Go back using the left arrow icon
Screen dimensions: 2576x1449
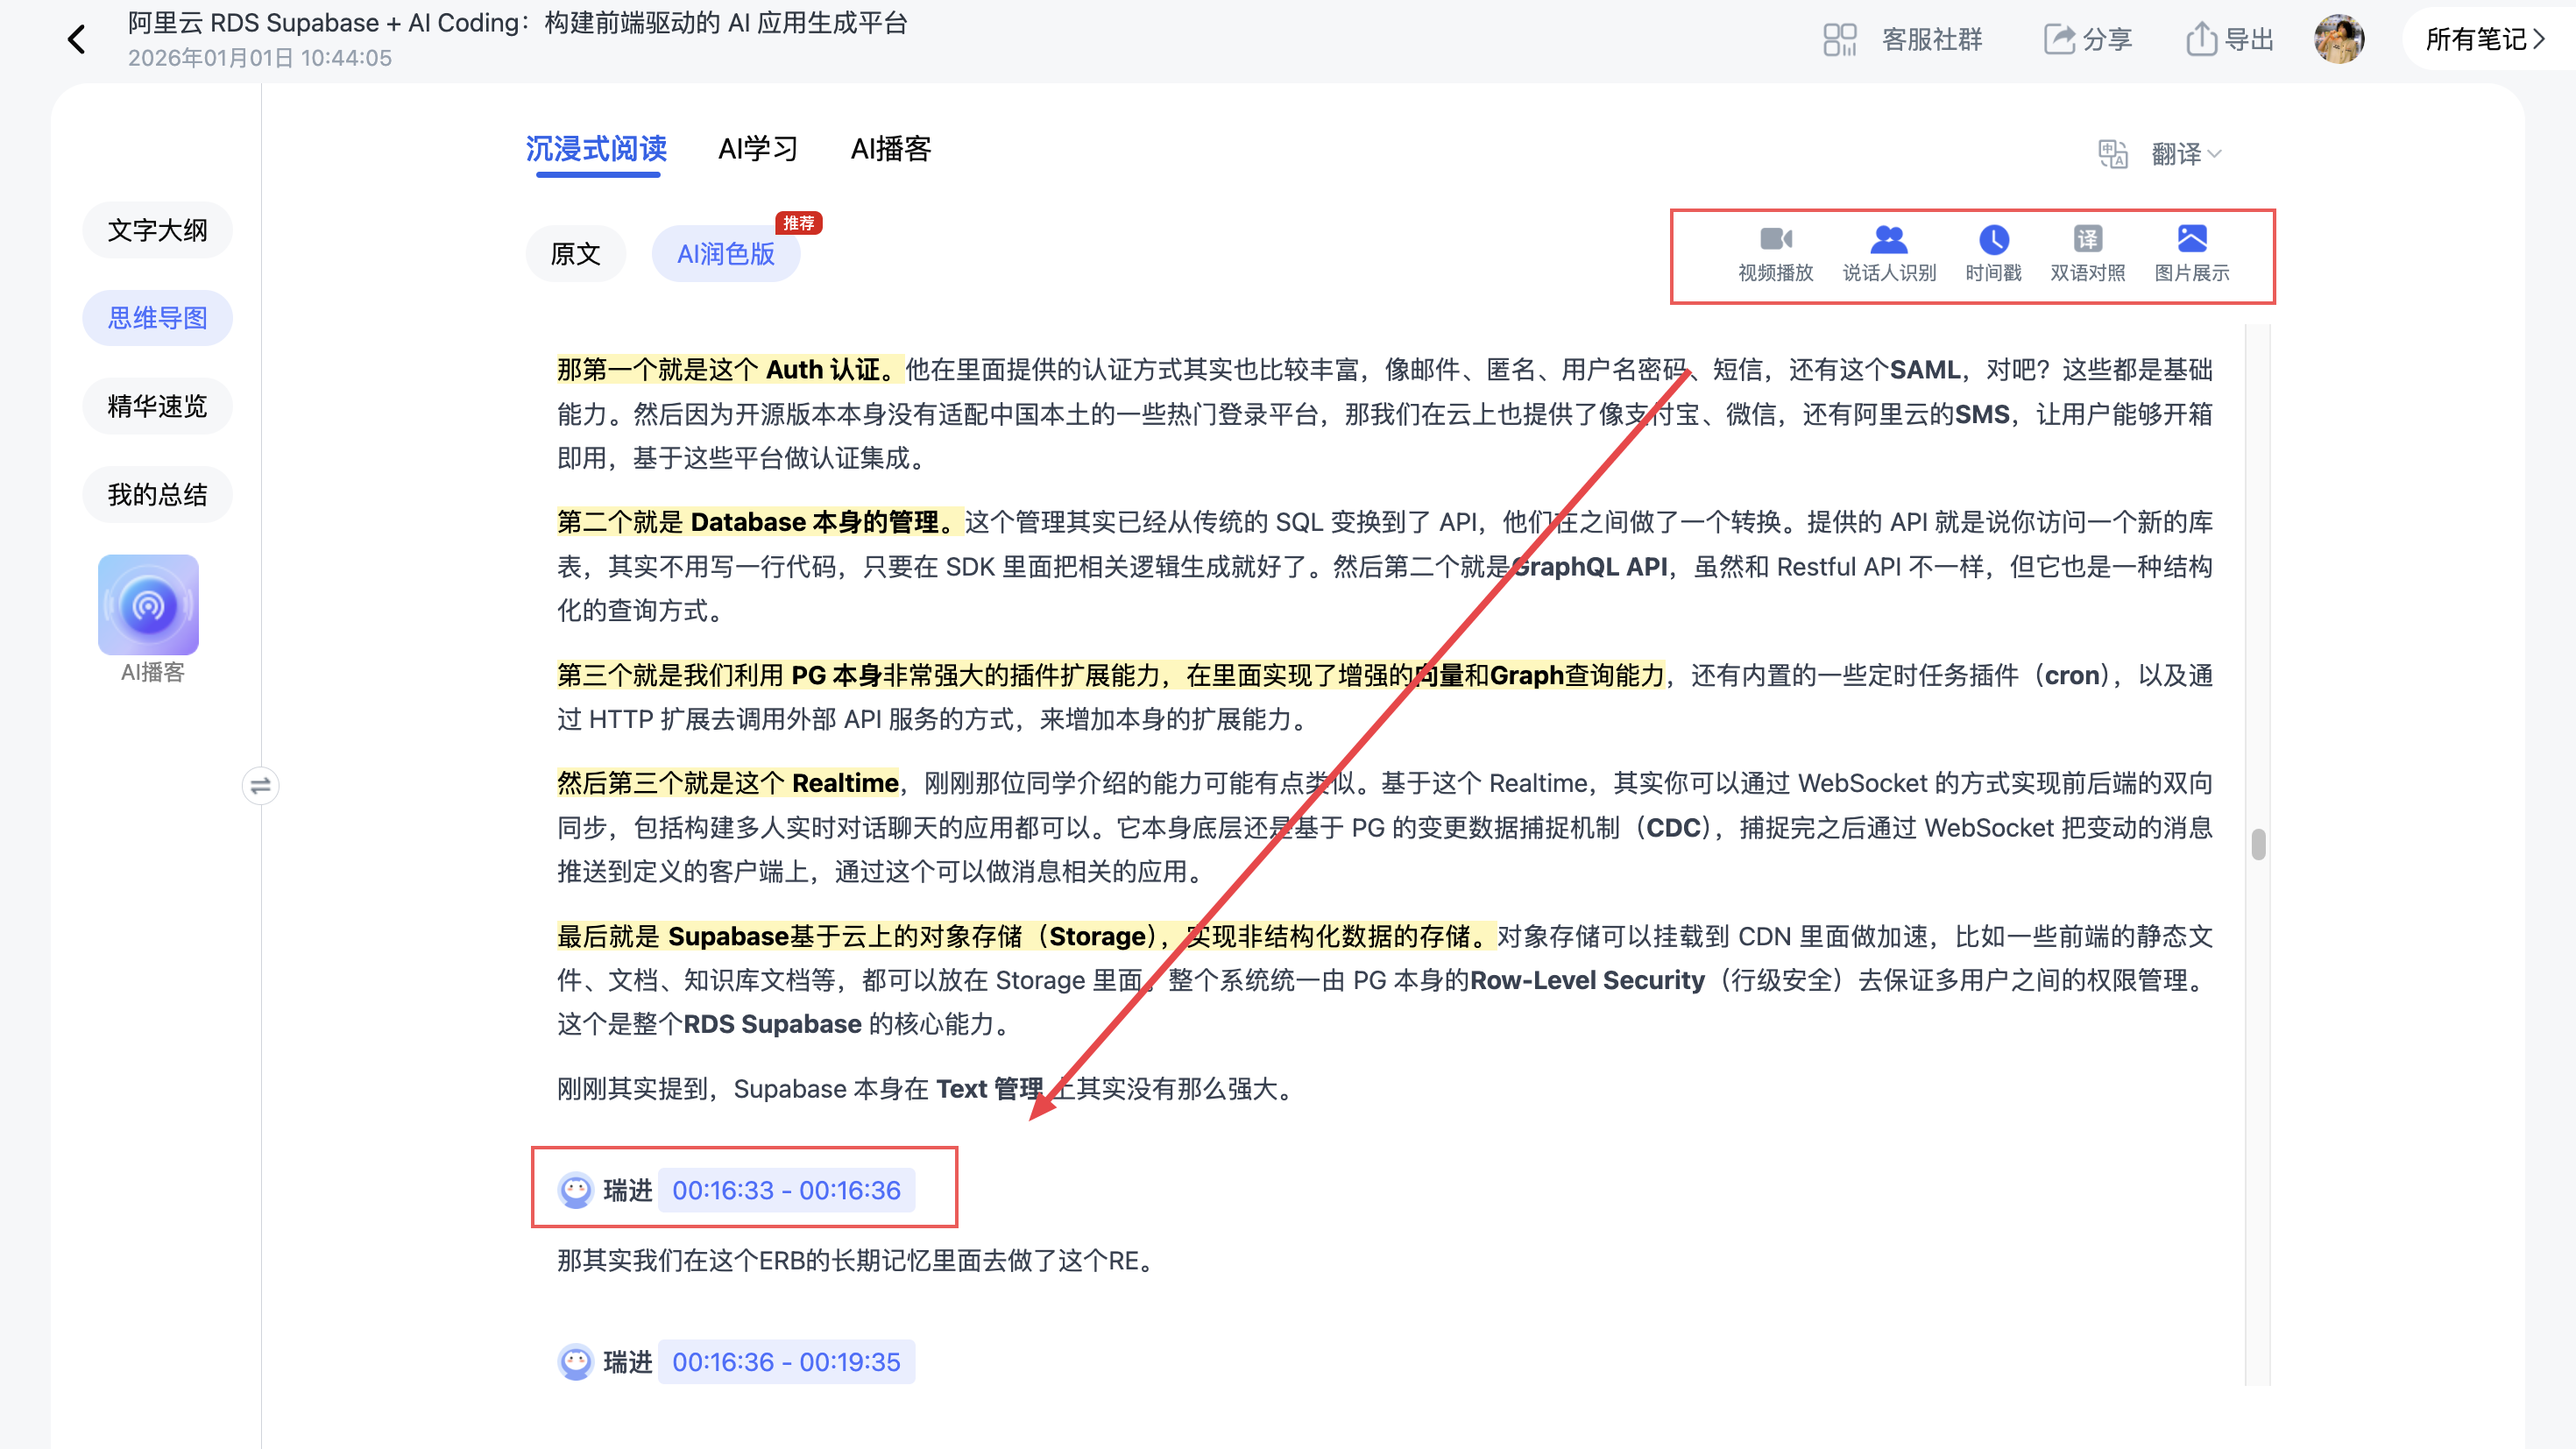[x=77, y=39]
